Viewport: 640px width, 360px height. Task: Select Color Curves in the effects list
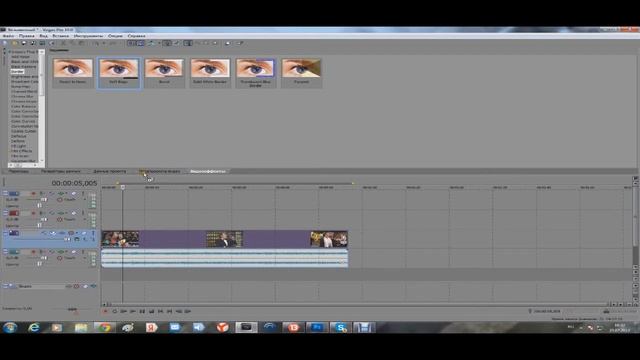tap(23, 121)
